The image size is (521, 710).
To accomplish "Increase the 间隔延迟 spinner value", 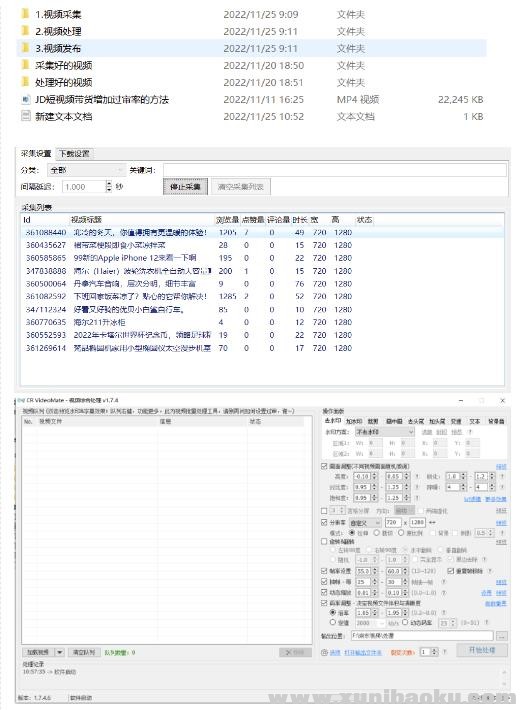I will (x=109, y=183).
